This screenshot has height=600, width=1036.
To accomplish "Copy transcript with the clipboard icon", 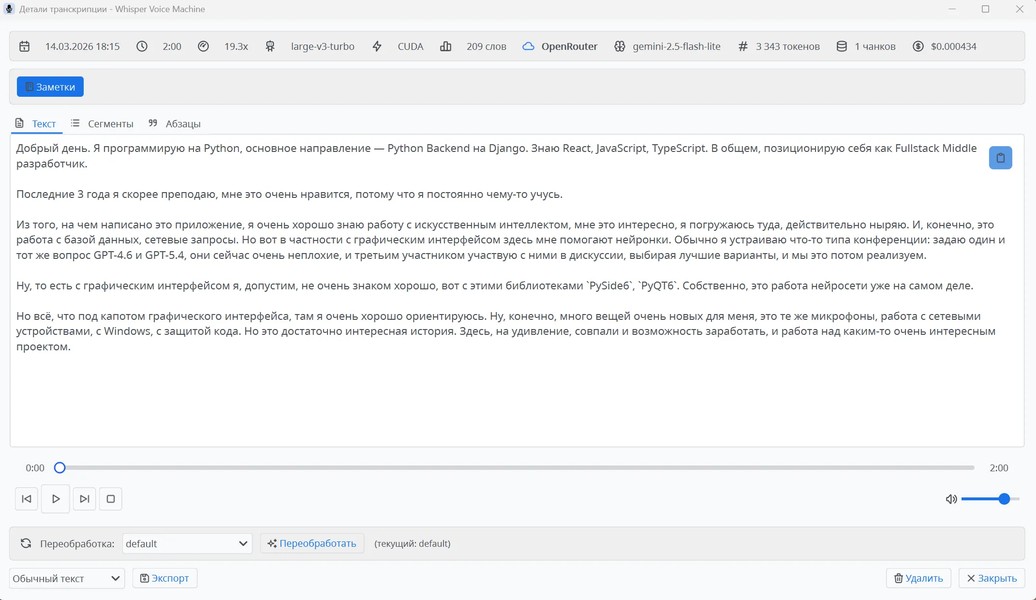I will click(x=1000, y=158).
